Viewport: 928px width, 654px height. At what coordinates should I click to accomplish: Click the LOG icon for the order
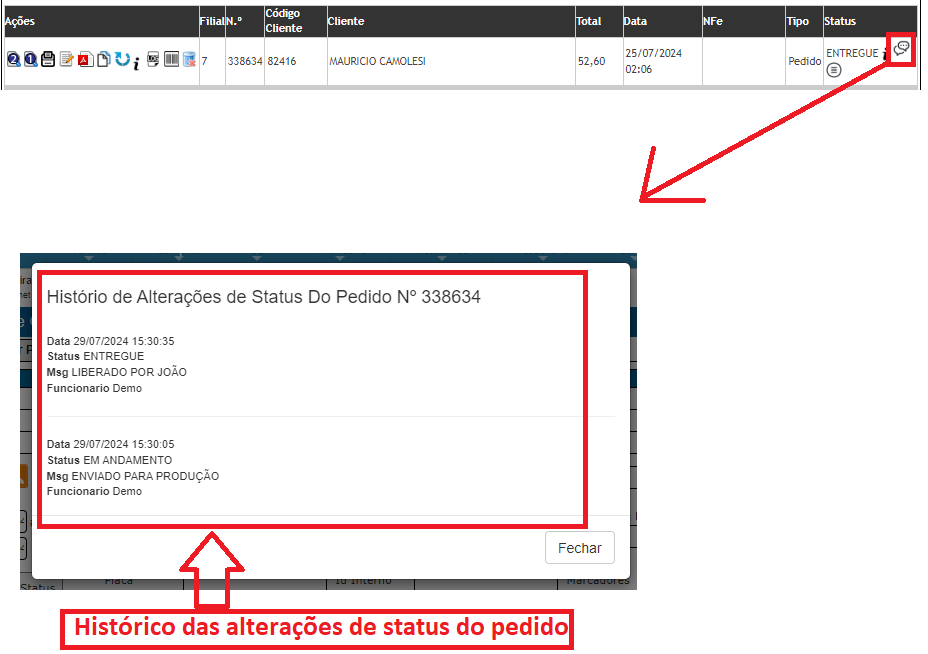click(x=153, y=60)
